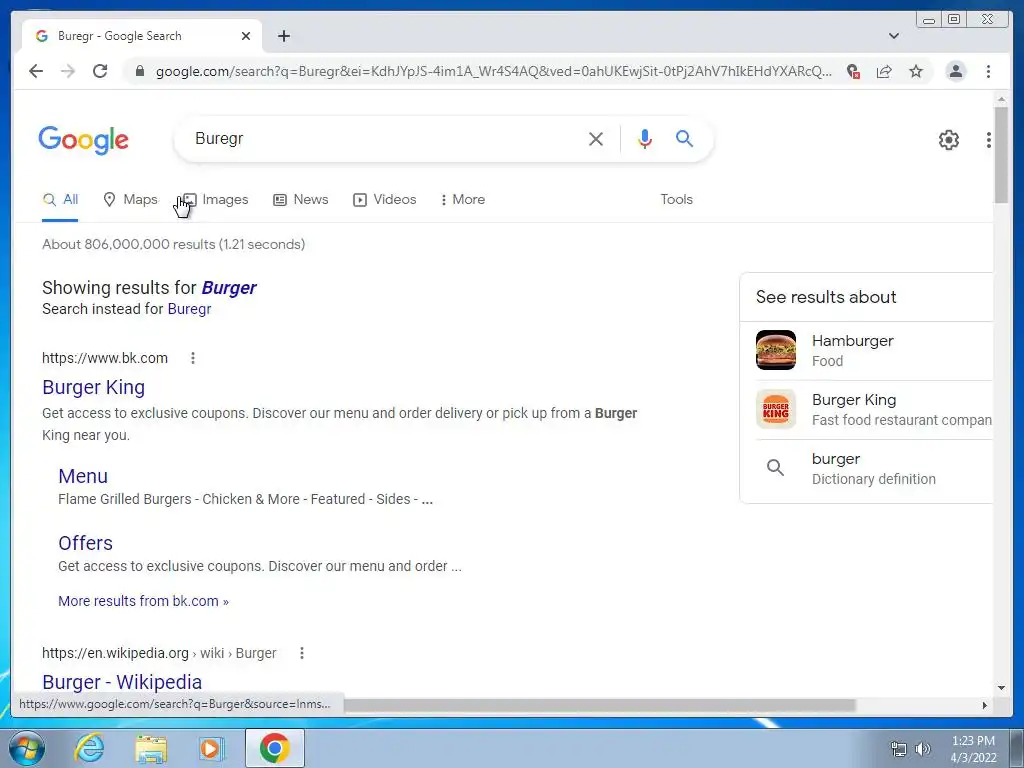
Task: Open the Burger - Wikipedia result
Action: tap(122, 682)
